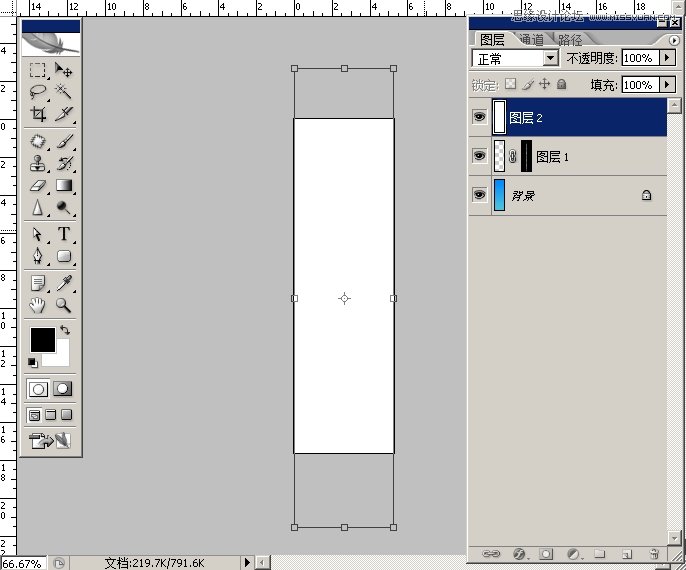
Task: Select the Lasso tool
Action: [38, 91]
